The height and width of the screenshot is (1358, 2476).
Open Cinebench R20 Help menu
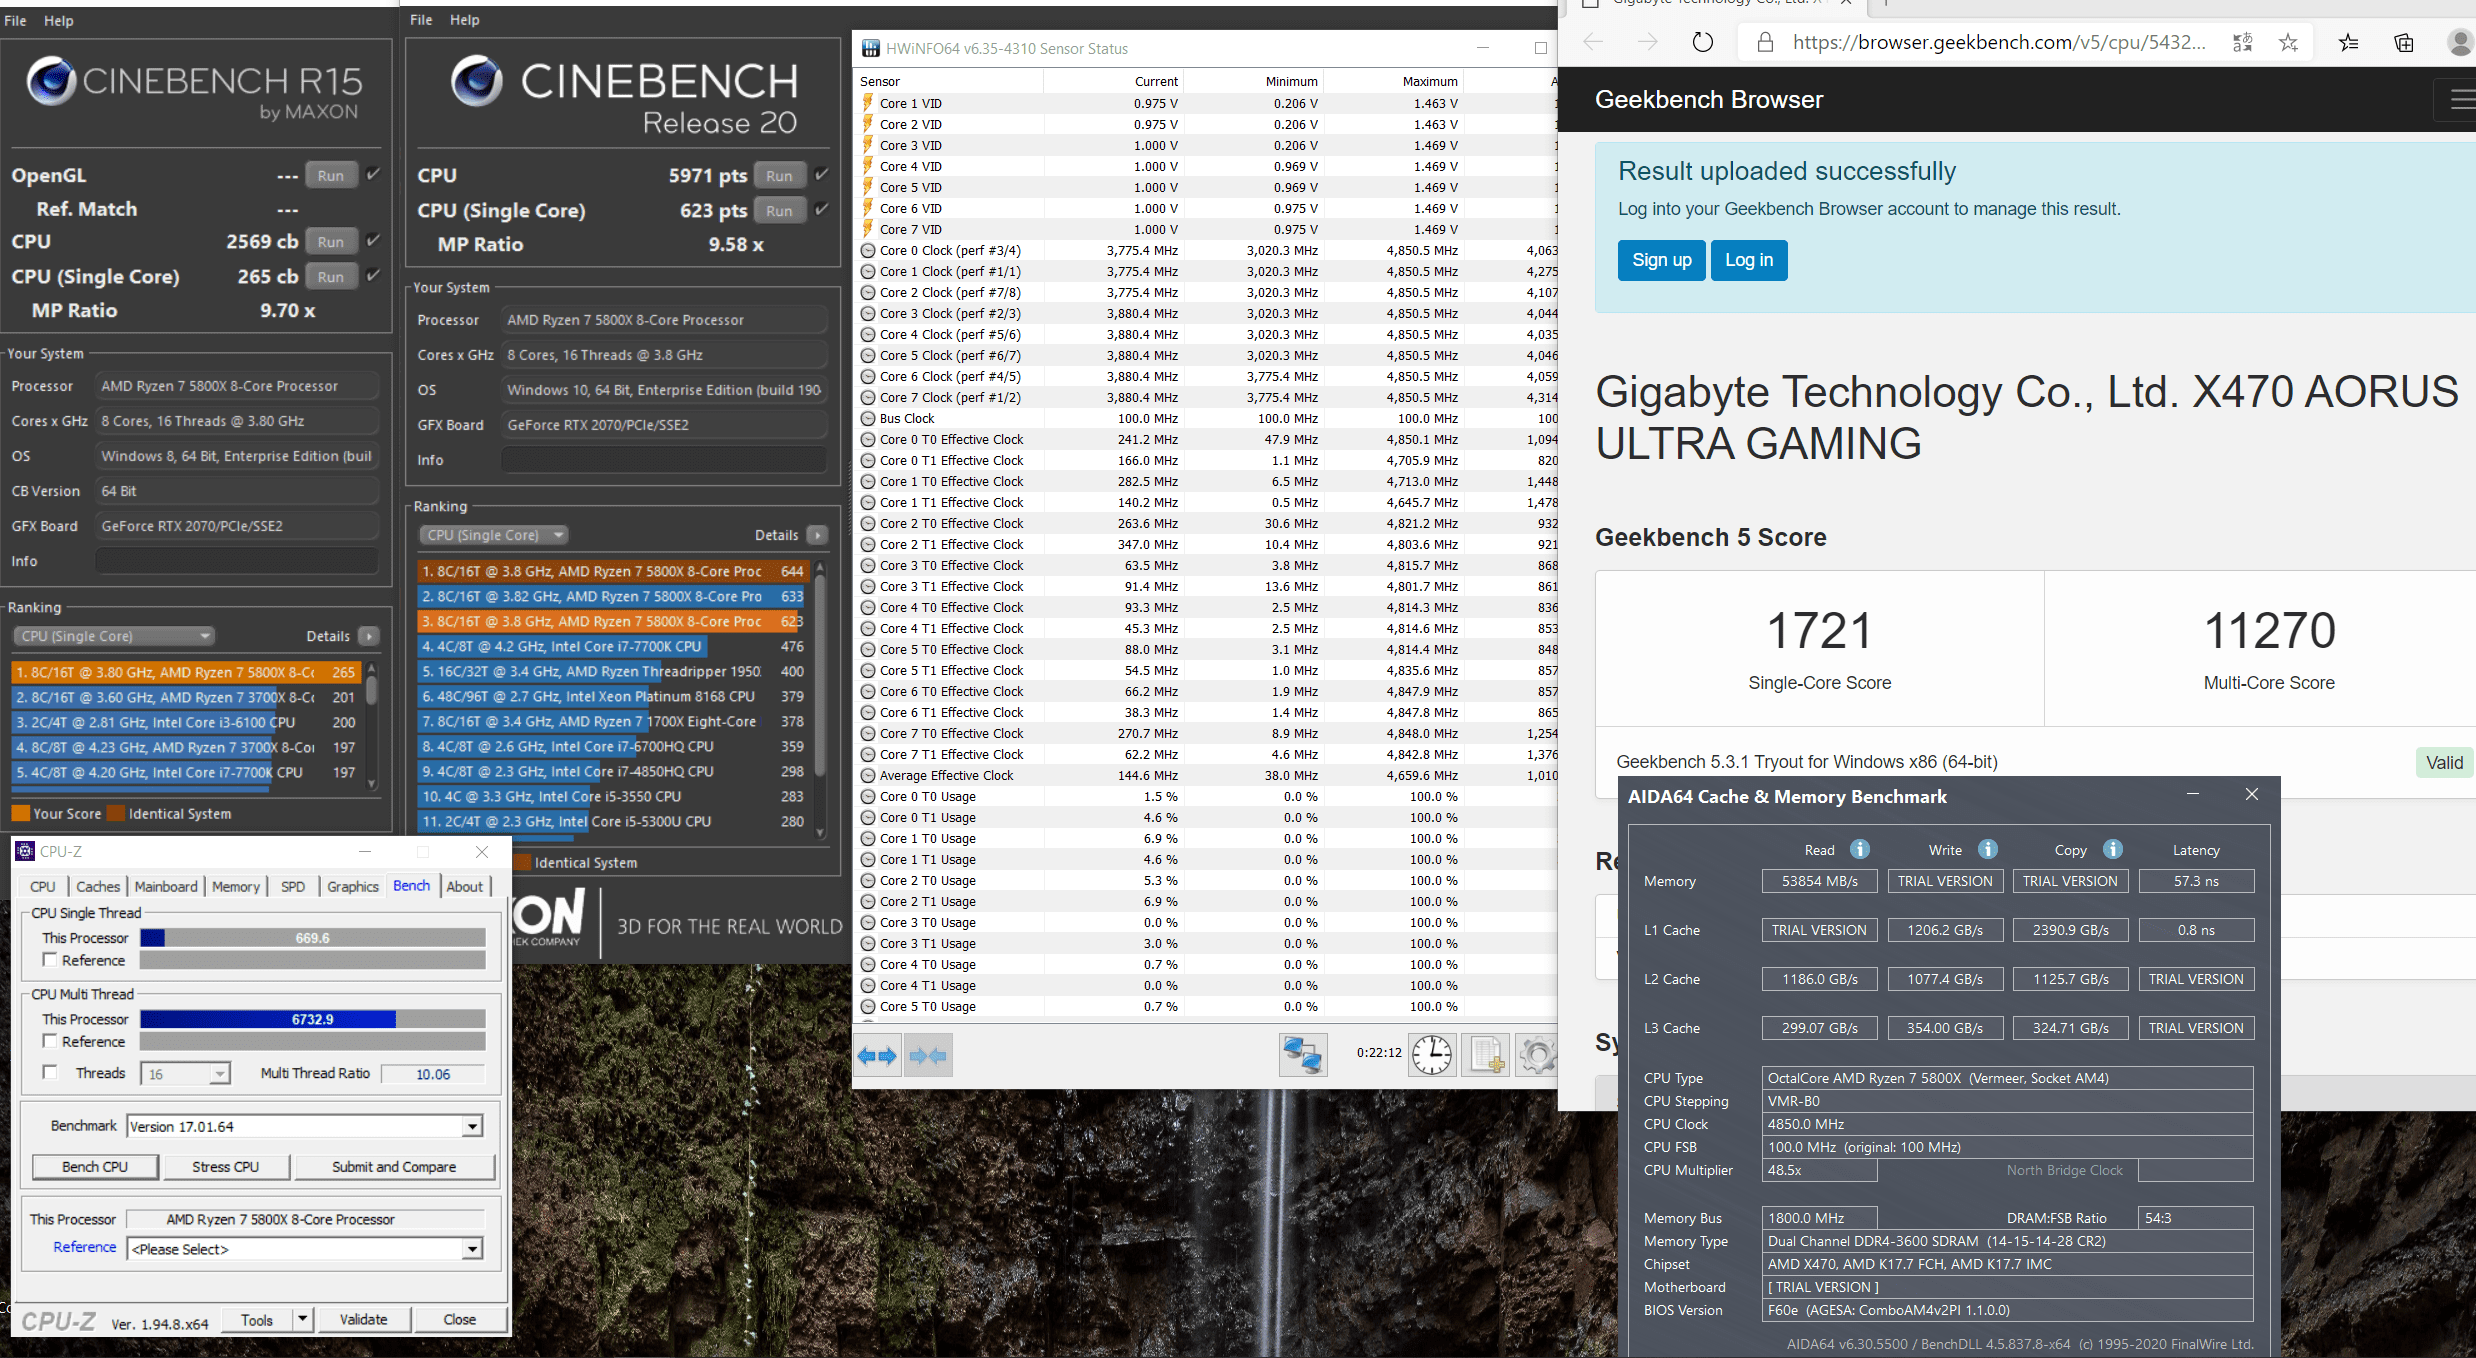click(465, 19)
